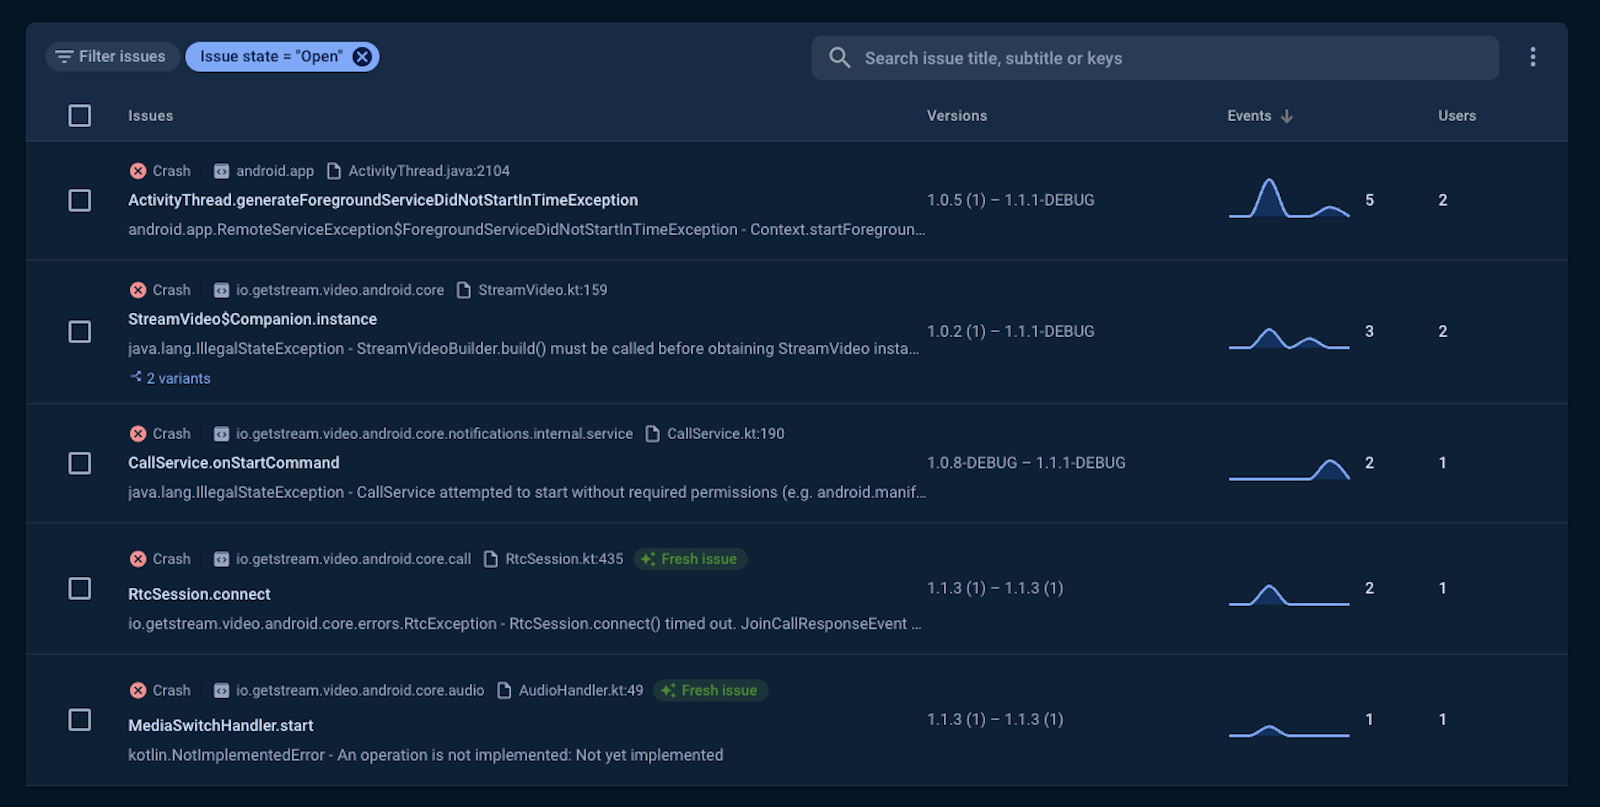Screen dimensions: 1600x807
Task: Sort by the Events column header
Action: point(1249,116)
